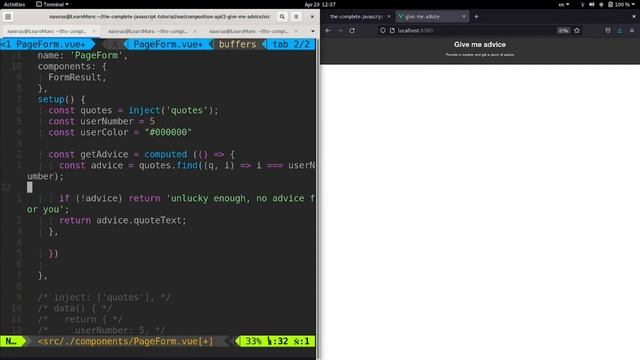Image resolution: width=640 pixels, height=360 pixels.
Task: Close the the-complete-javascript browser tab
Action: point(389,17)
